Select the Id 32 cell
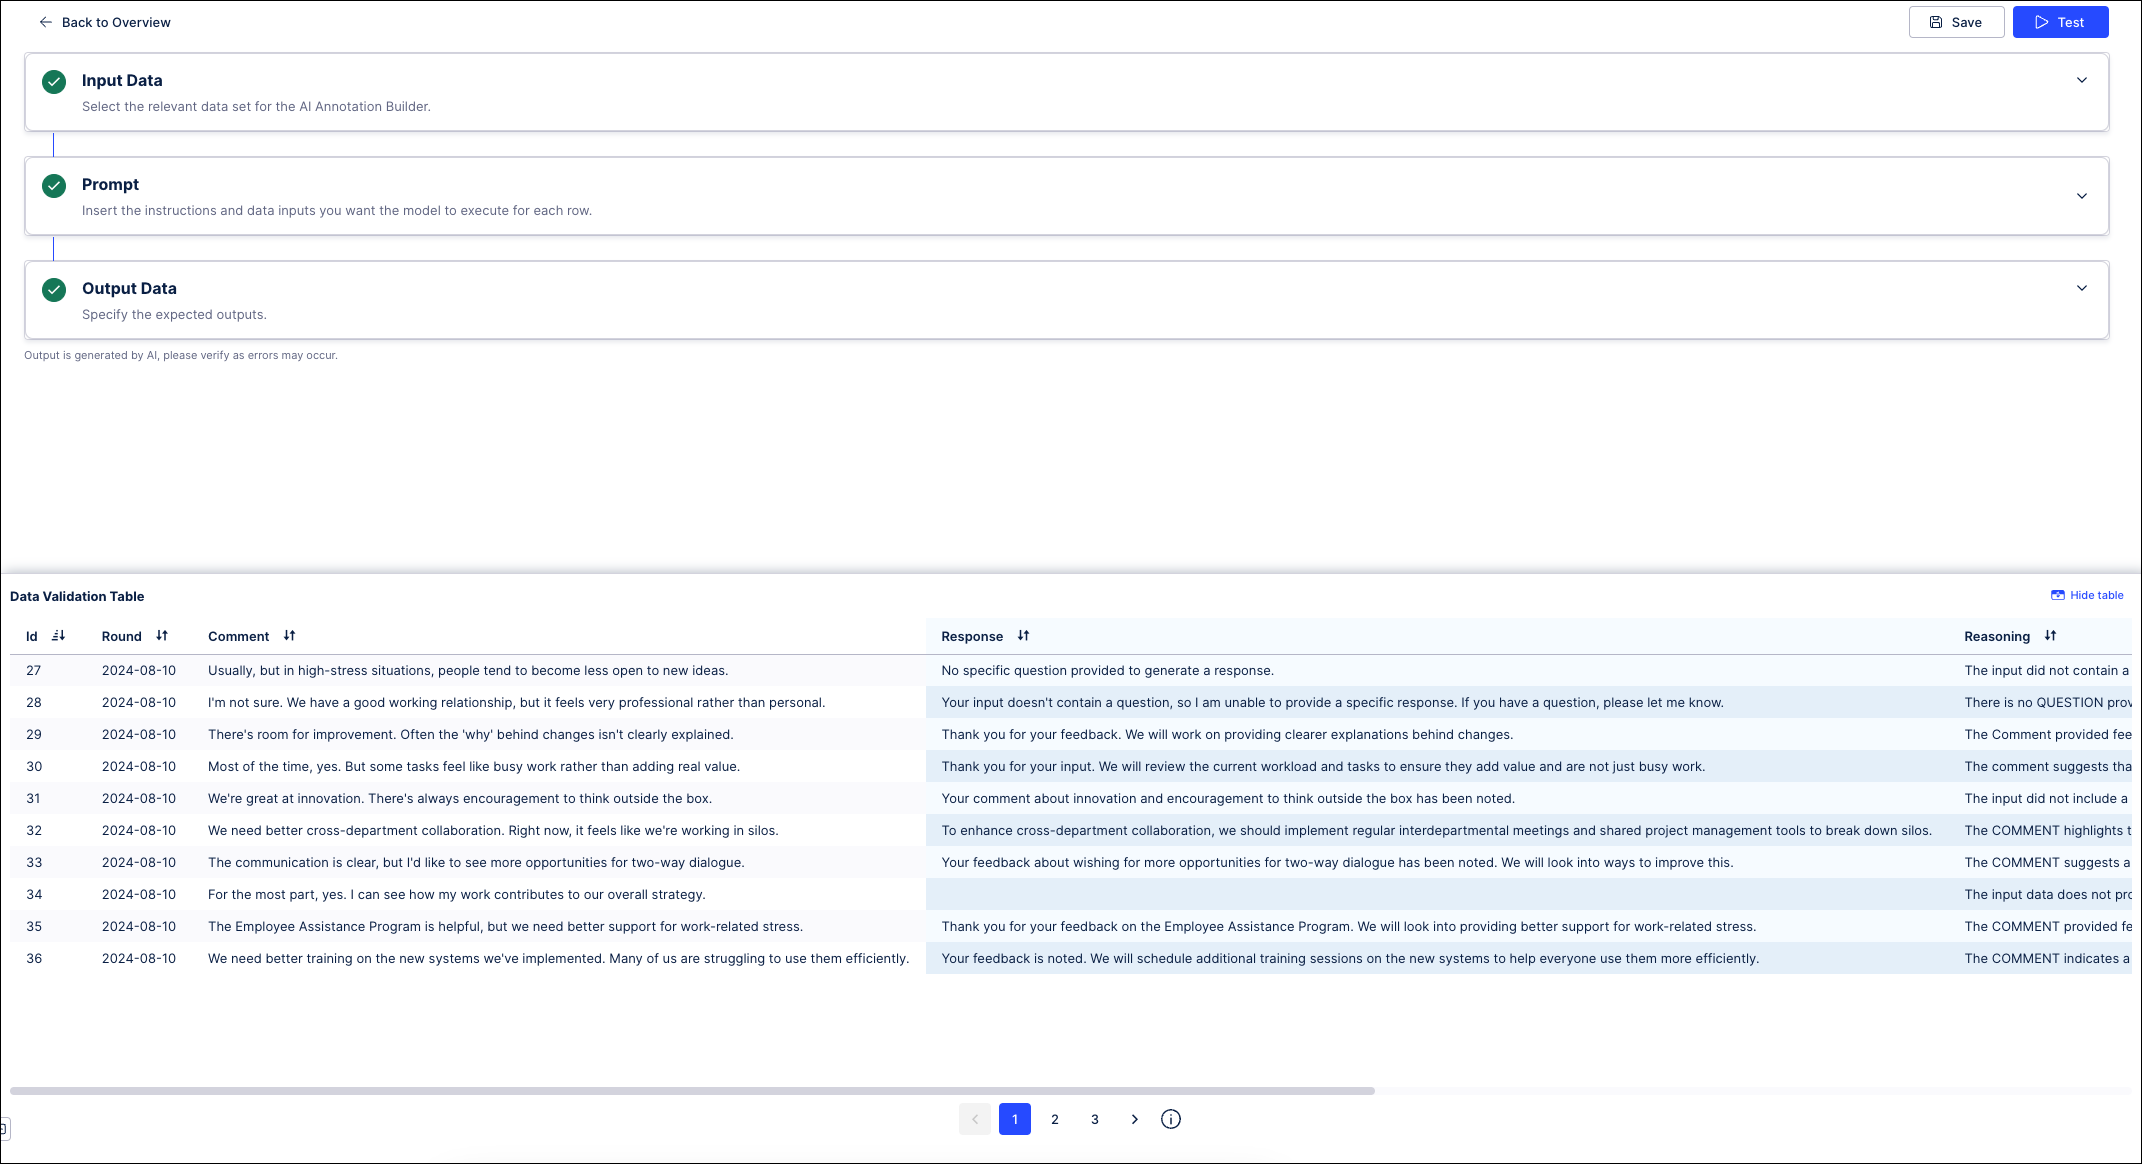The image size is (2142, 1164). pos(34,830)
